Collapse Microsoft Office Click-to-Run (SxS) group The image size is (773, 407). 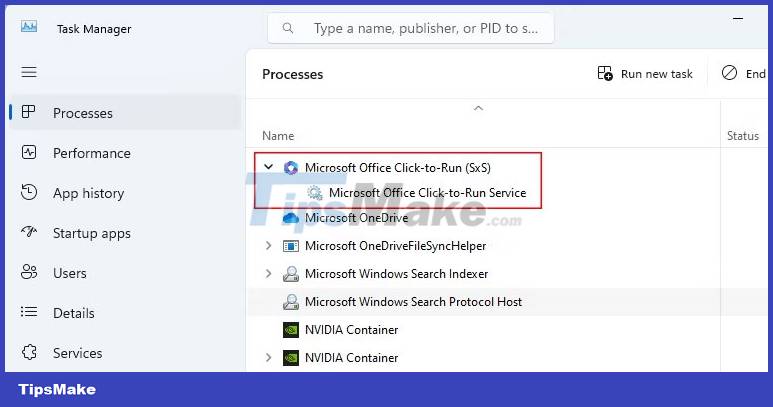[268, 167]
